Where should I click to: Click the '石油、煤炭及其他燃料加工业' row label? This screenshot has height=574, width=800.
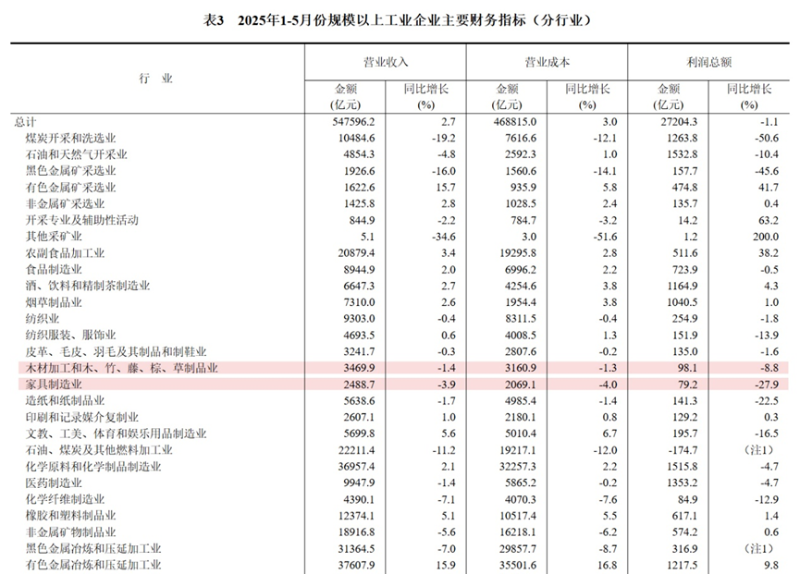point(99,450)
